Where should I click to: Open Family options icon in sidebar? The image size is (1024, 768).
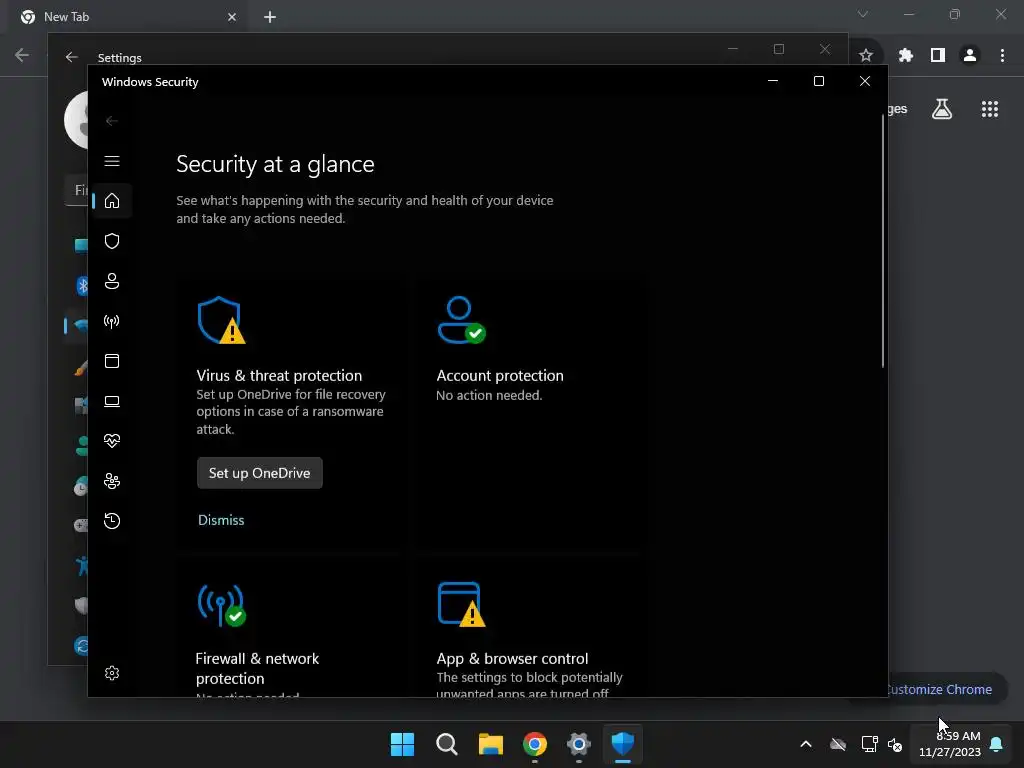[112, 481]
